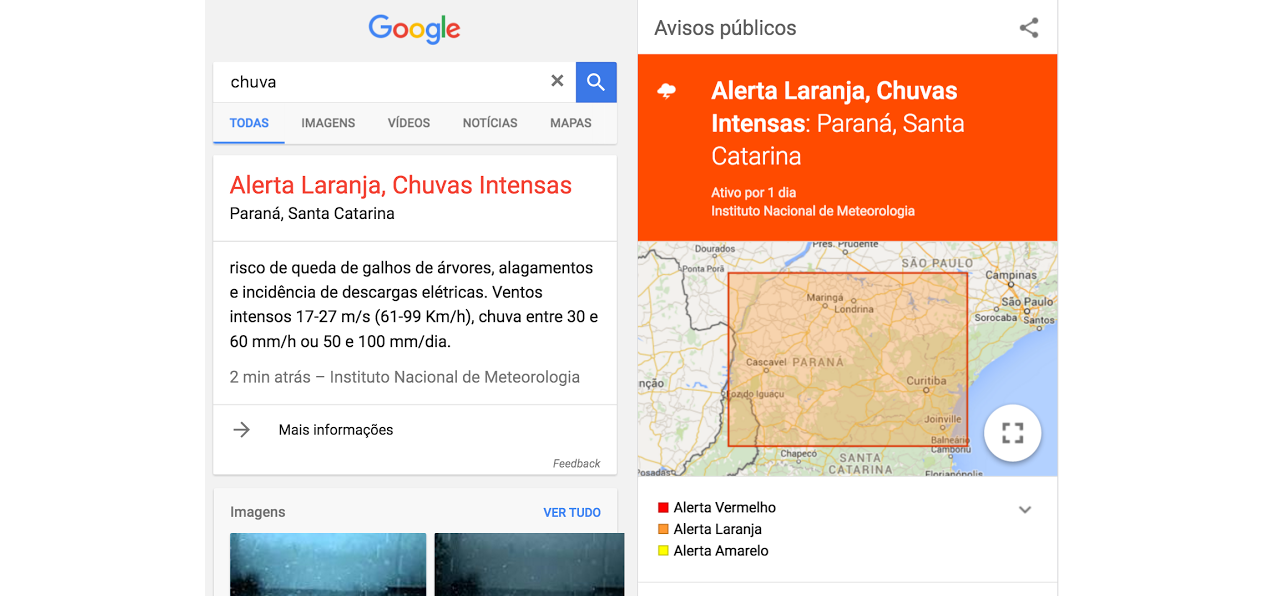1264x596 pixels.
Task: Switch to the Imagens tab
Action: pos(328,123)
